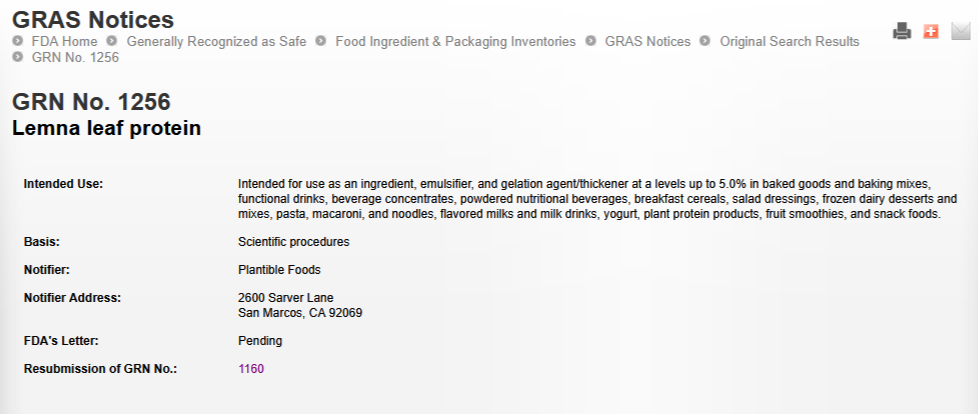Navigate to GRAS Notices breadcrumb link
978x414 pixels.
point(647,42)
